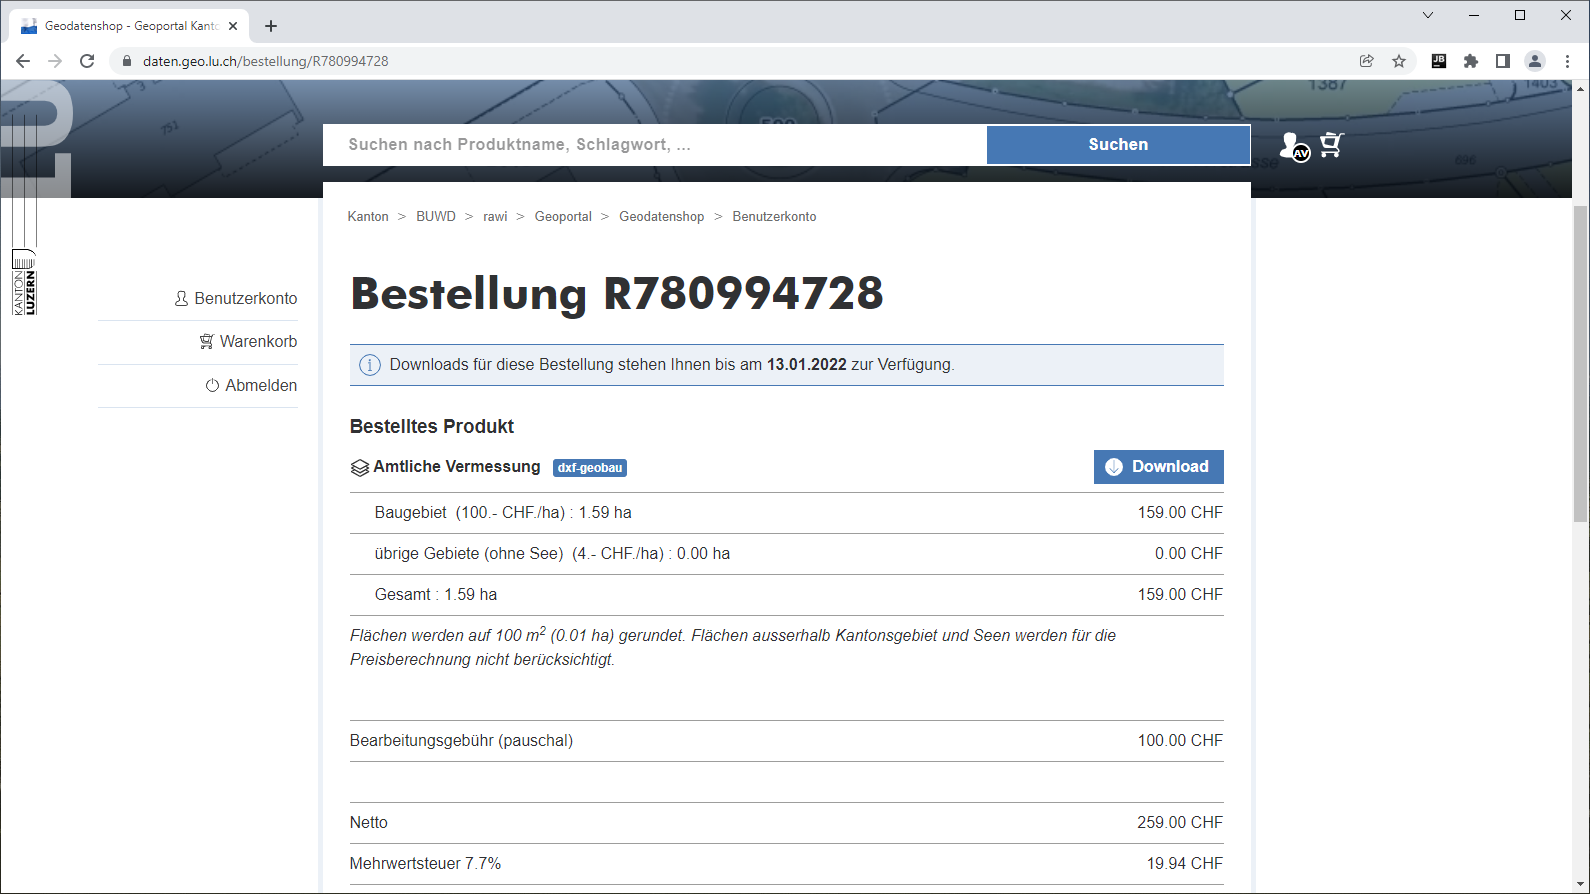This screenshot has height=894, width=1590.
Task: Open the Chrome three-dot menu
Action: [1567, 61]
